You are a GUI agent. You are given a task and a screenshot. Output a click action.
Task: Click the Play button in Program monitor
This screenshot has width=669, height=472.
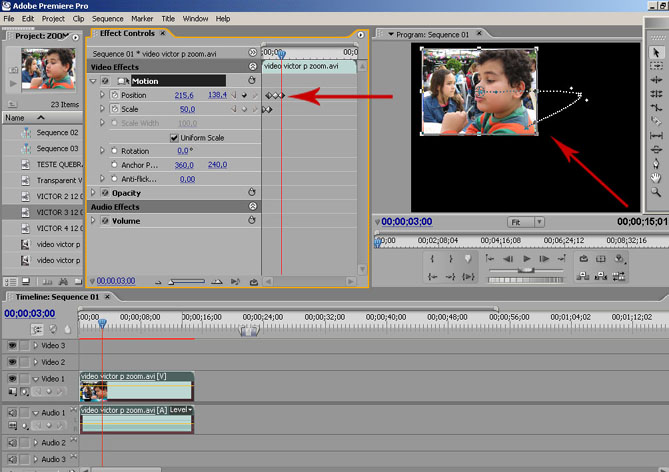(x=527, y=259)
